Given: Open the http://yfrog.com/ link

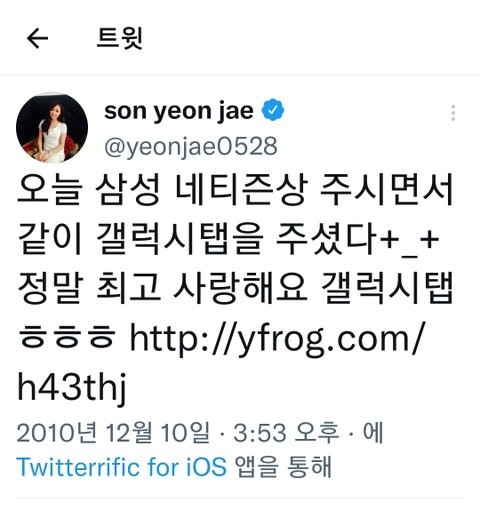Looking at the screenshot, I should click(276, 340).
